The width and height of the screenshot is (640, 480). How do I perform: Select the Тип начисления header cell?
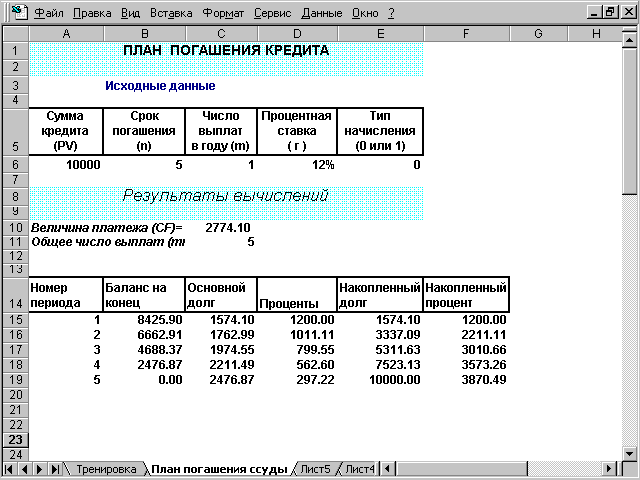pos(381,131)
